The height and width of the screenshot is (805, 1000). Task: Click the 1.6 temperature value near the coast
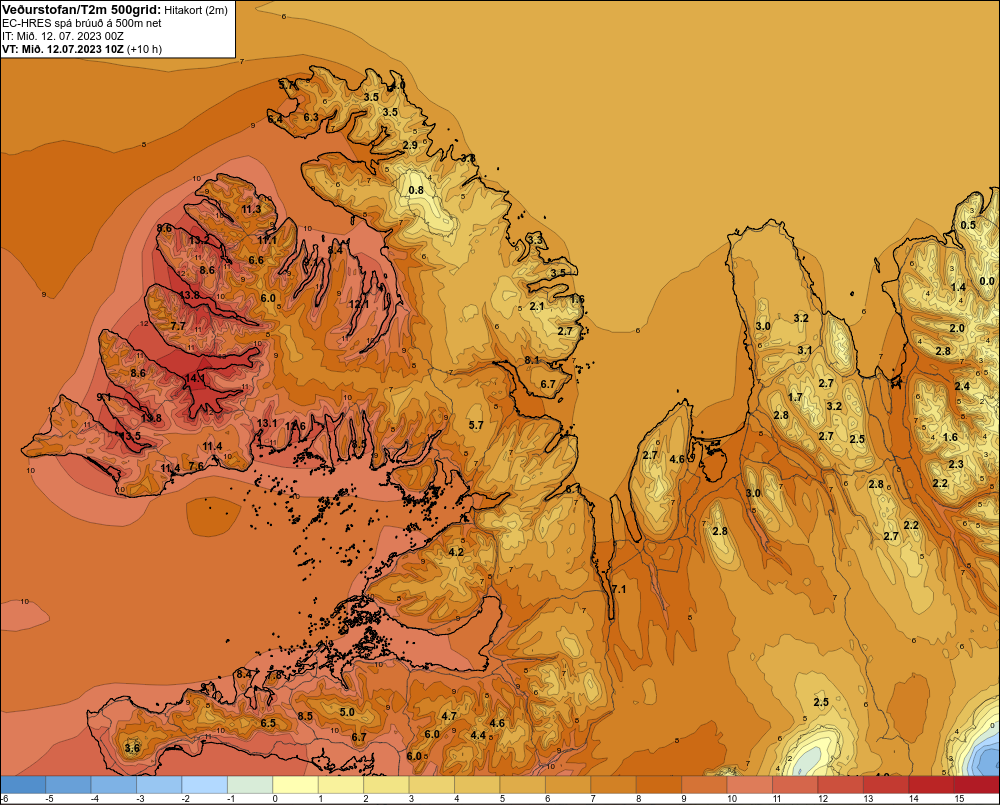577,299
